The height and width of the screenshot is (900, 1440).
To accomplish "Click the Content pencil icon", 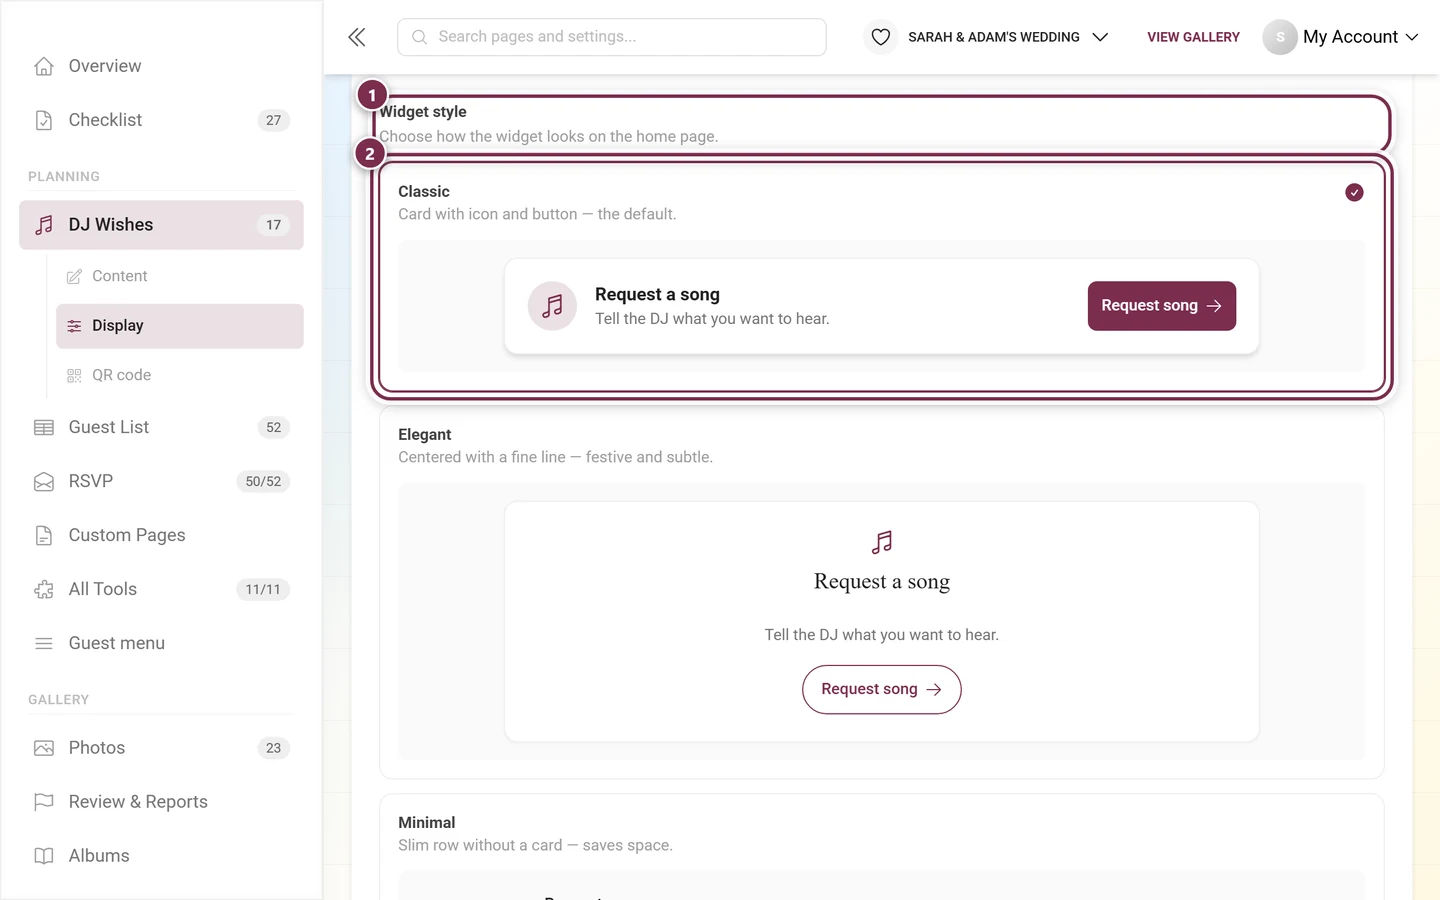I will point(74,276).
